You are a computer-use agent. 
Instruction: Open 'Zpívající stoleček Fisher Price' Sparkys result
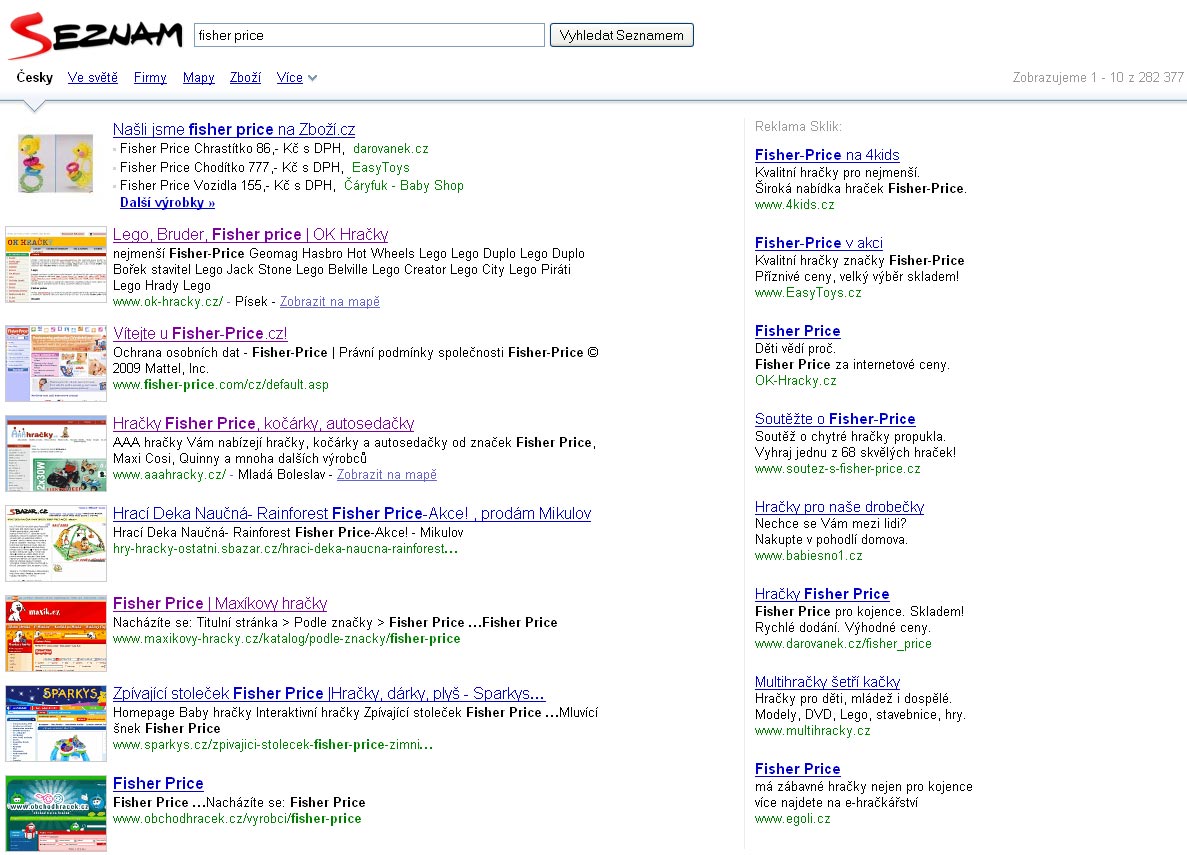(x=329, y=694)
